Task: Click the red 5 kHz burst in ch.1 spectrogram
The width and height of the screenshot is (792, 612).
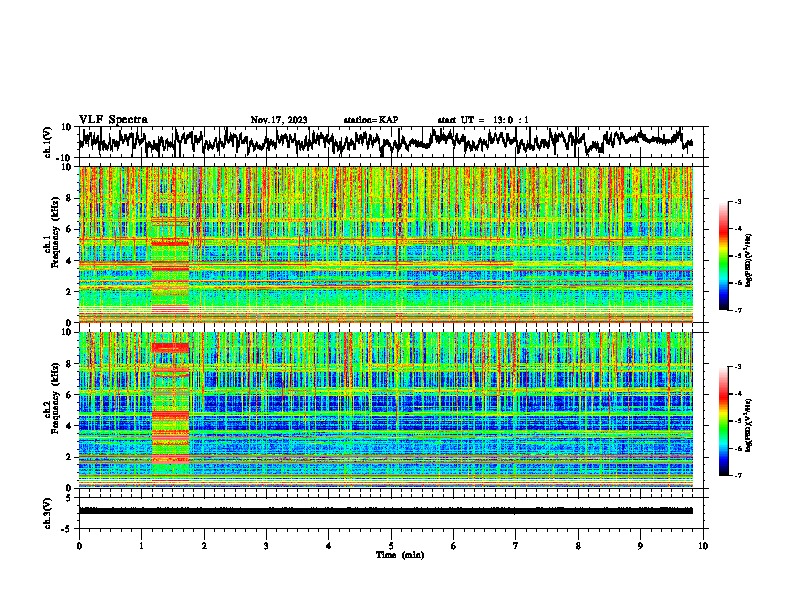Action: click(x=170, y=243)
